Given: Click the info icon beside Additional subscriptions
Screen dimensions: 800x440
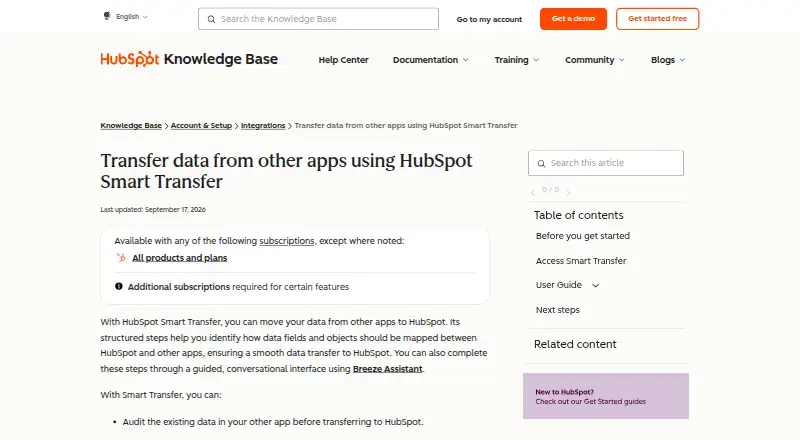Looking at the screenshot, I should pyautogui.click(x=119, y=286).
